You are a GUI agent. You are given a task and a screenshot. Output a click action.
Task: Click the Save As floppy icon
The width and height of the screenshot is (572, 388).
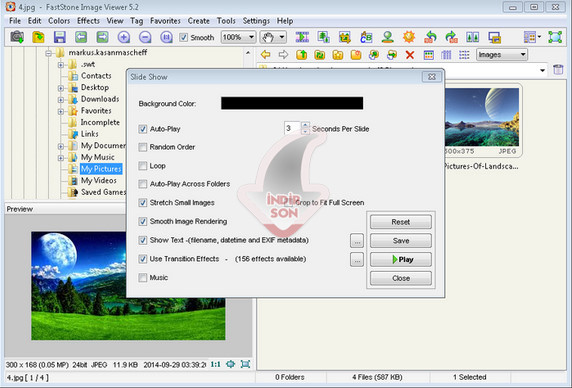[59, 37]
